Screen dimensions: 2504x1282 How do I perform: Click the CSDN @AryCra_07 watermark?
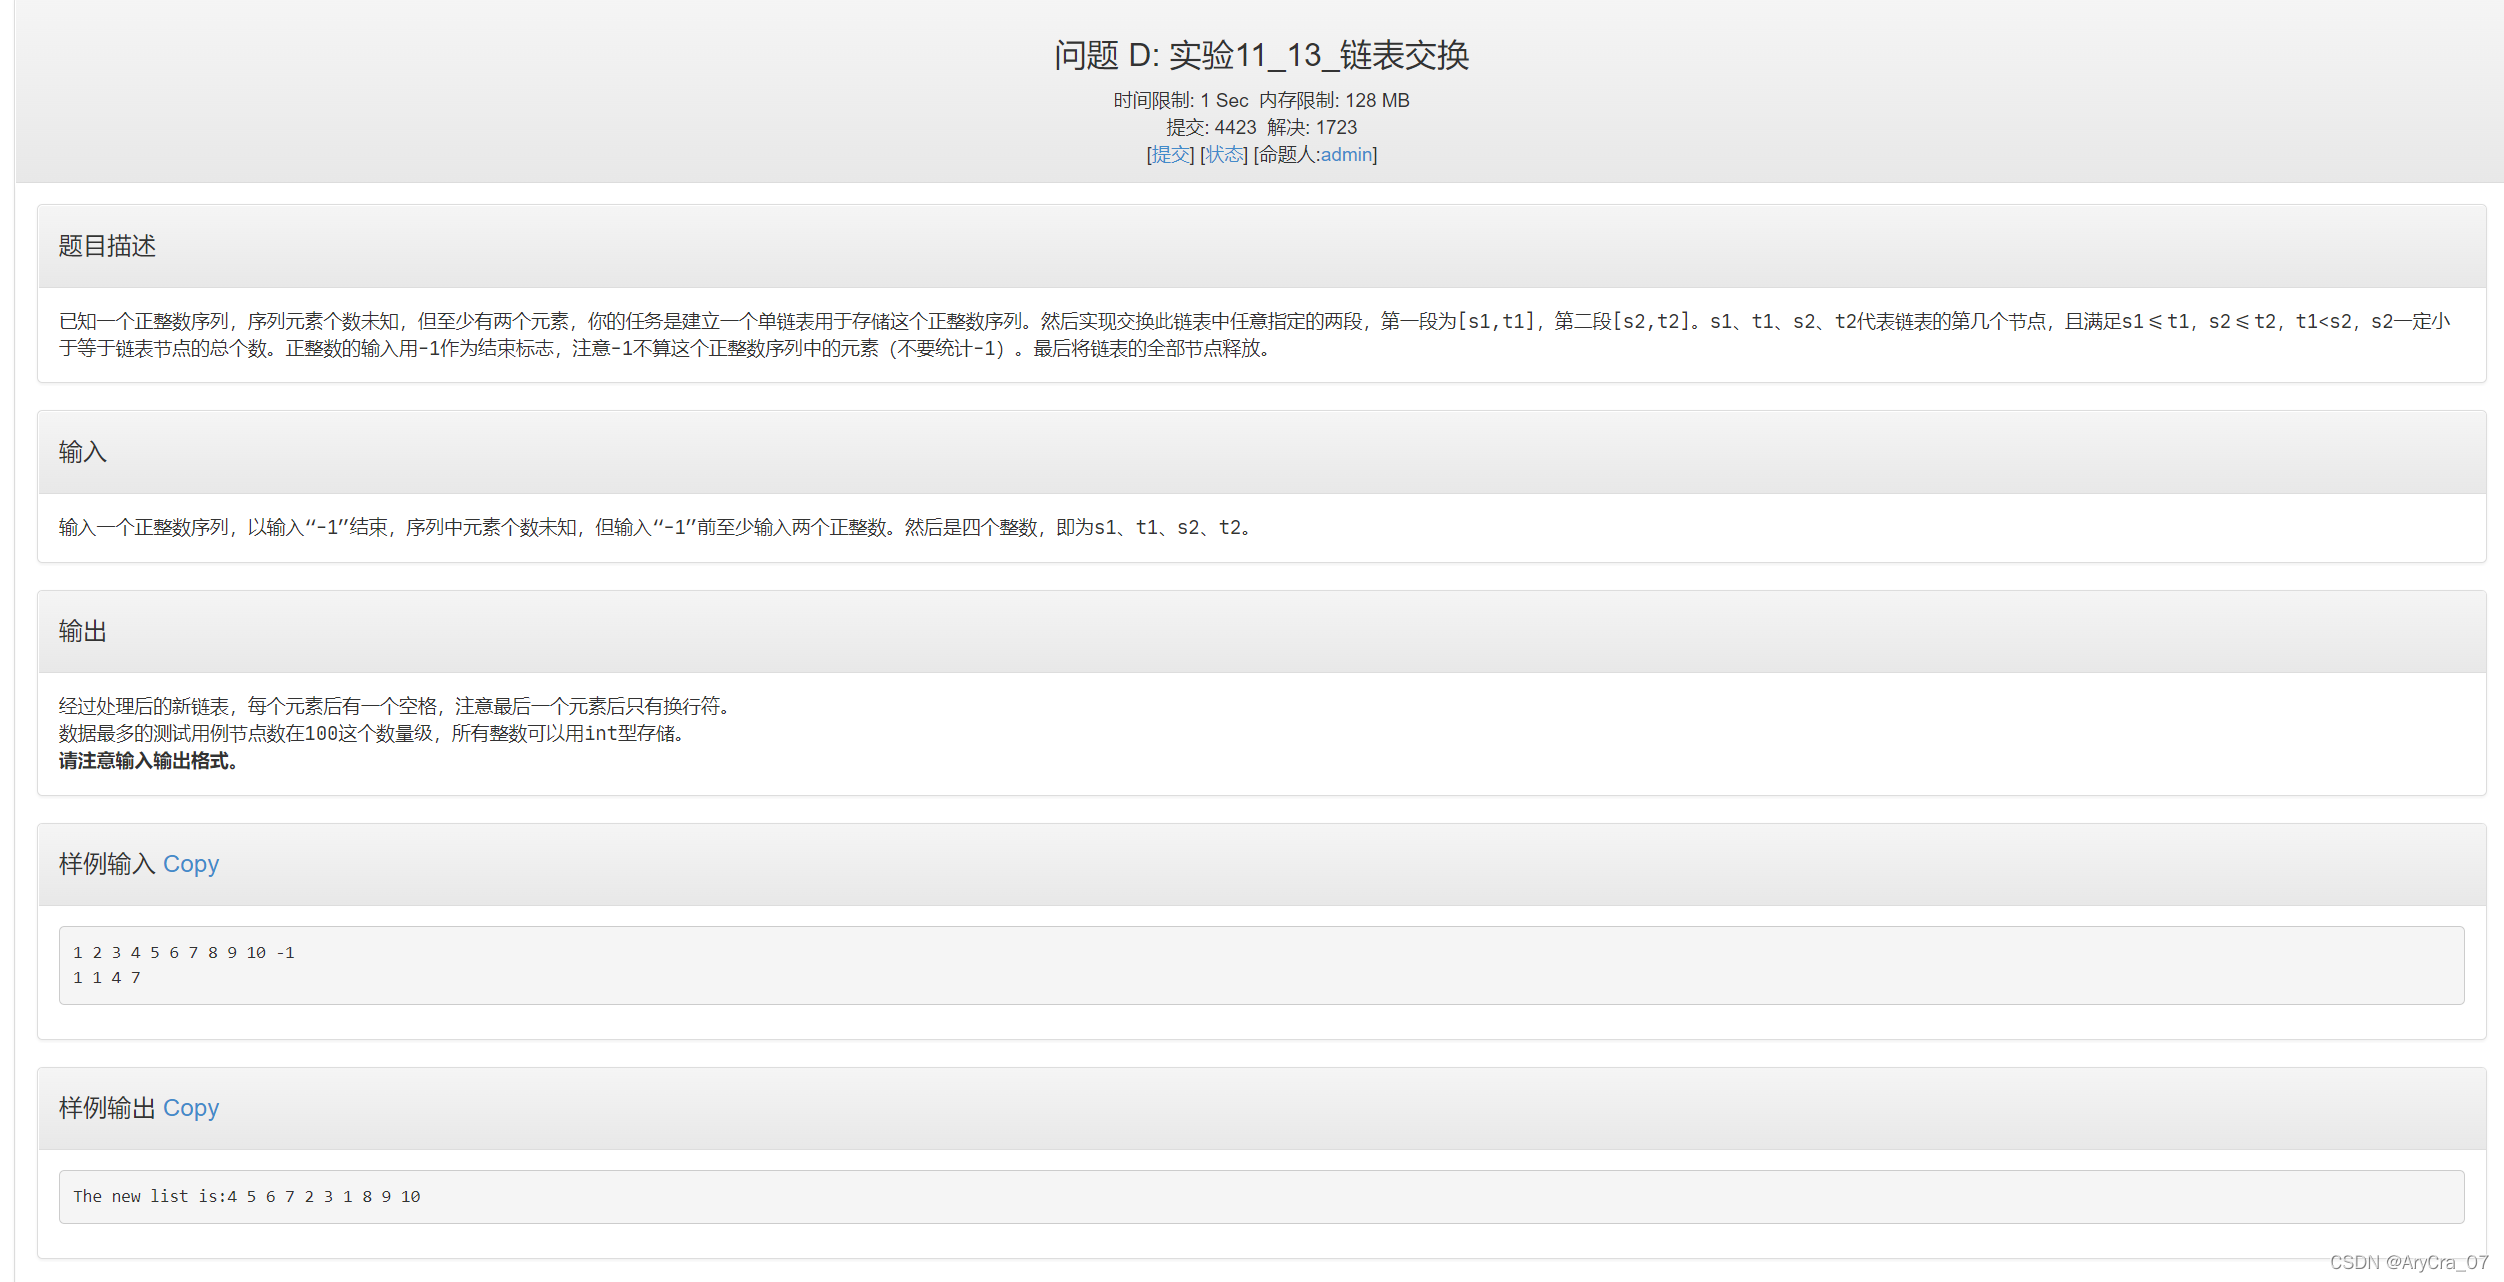2408,1262
